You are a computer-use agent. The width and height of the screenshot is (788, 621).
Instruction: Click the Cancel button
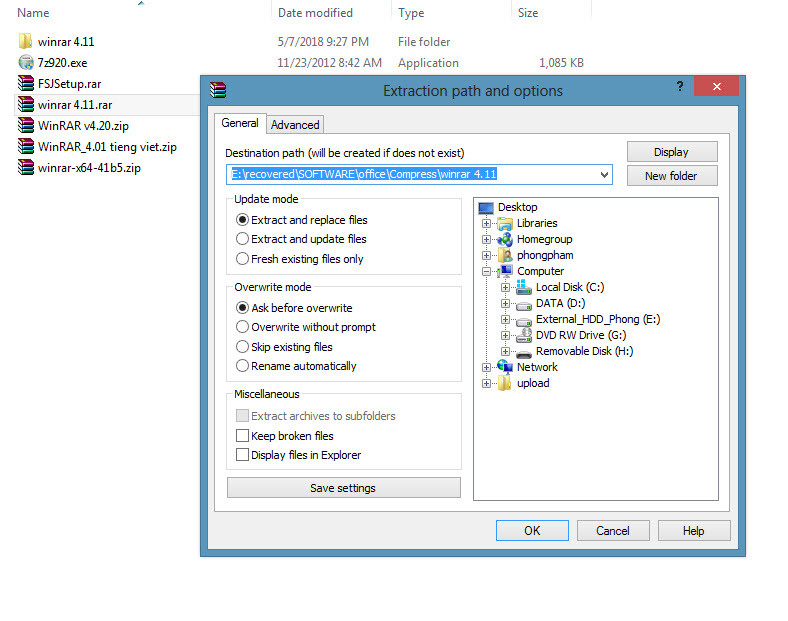click(x=613, y=531)
